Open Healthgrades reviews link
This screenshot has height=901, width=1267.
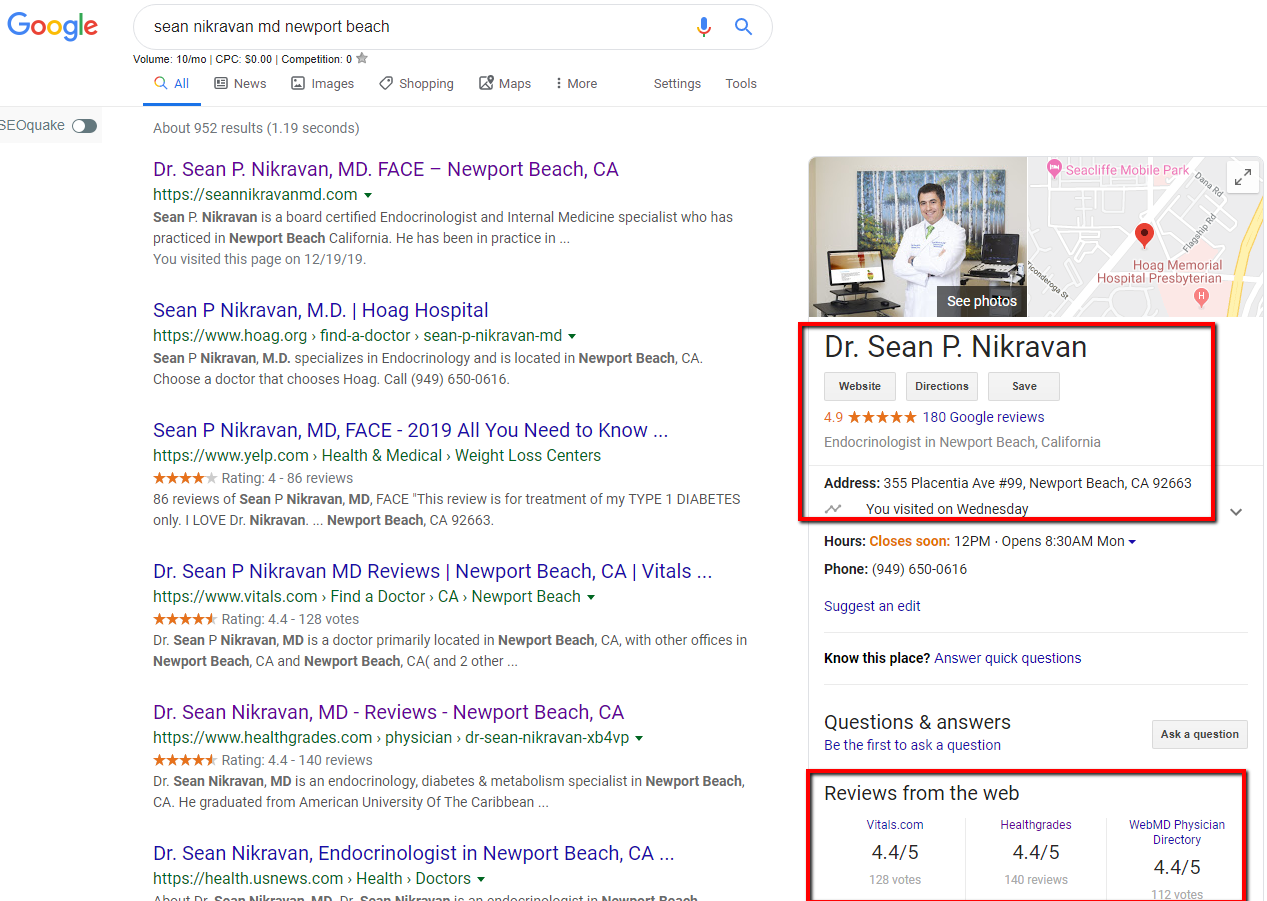coord(1036,825)
